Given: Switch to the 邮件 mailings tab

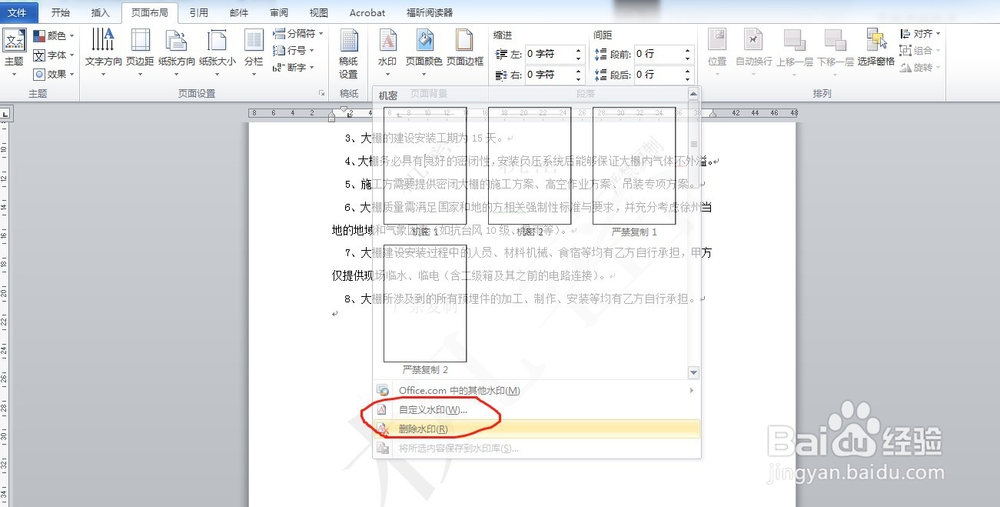Looking at the screenshot, I should [239, 12].
